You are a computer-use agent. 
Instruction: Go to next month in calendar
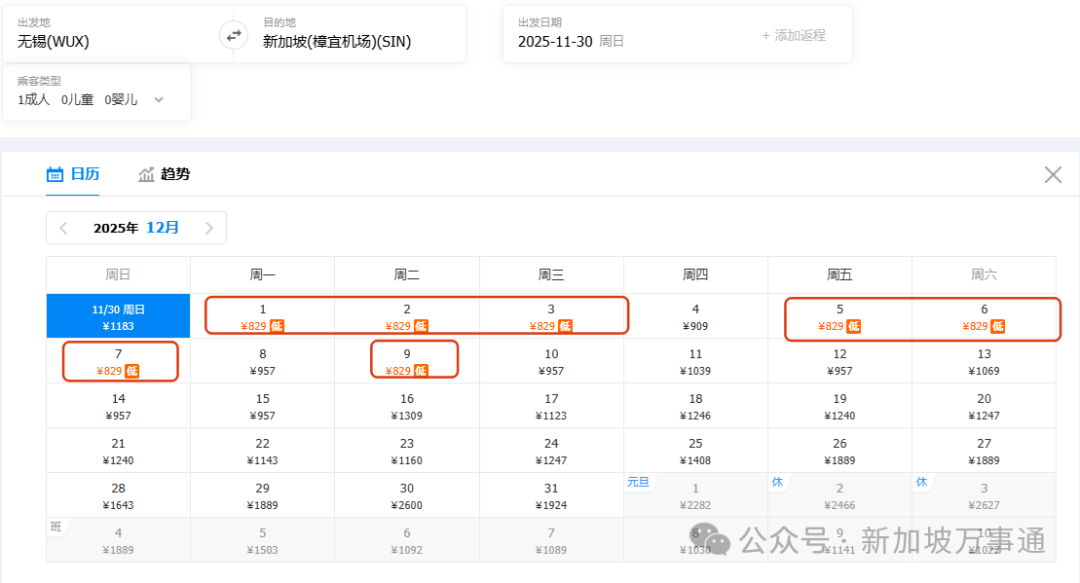(x=209, y=228)
